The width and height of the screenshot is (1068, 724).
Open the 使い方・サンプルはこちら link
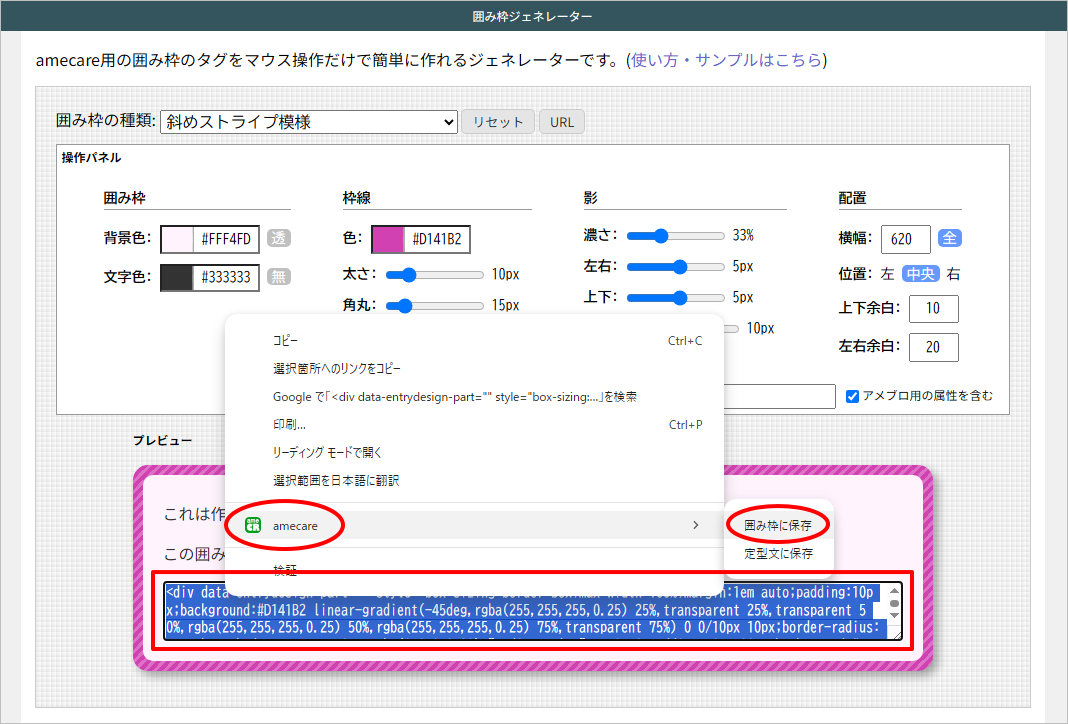[726, 60]
